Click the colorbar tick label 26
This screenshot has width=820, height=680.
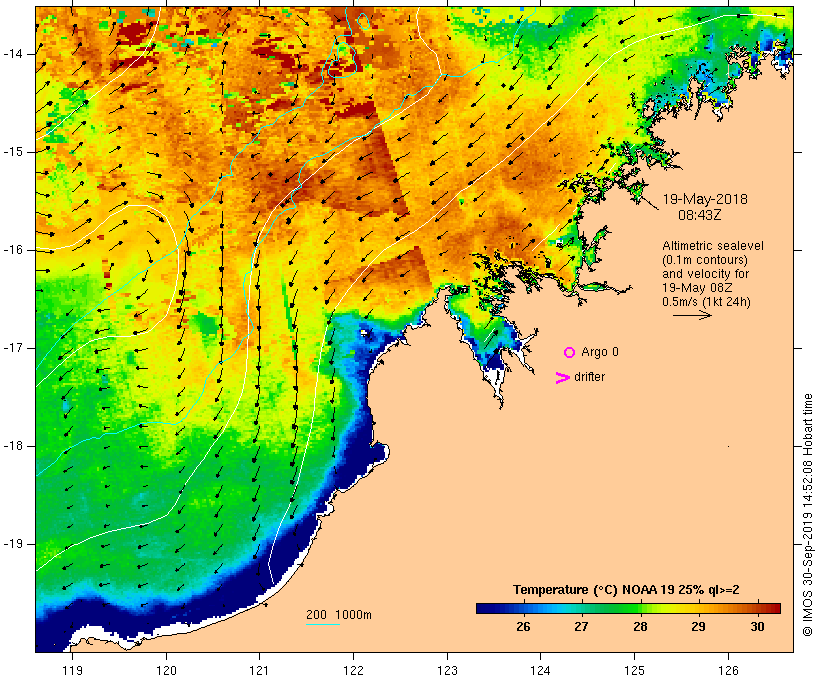(x=523, y=627)
